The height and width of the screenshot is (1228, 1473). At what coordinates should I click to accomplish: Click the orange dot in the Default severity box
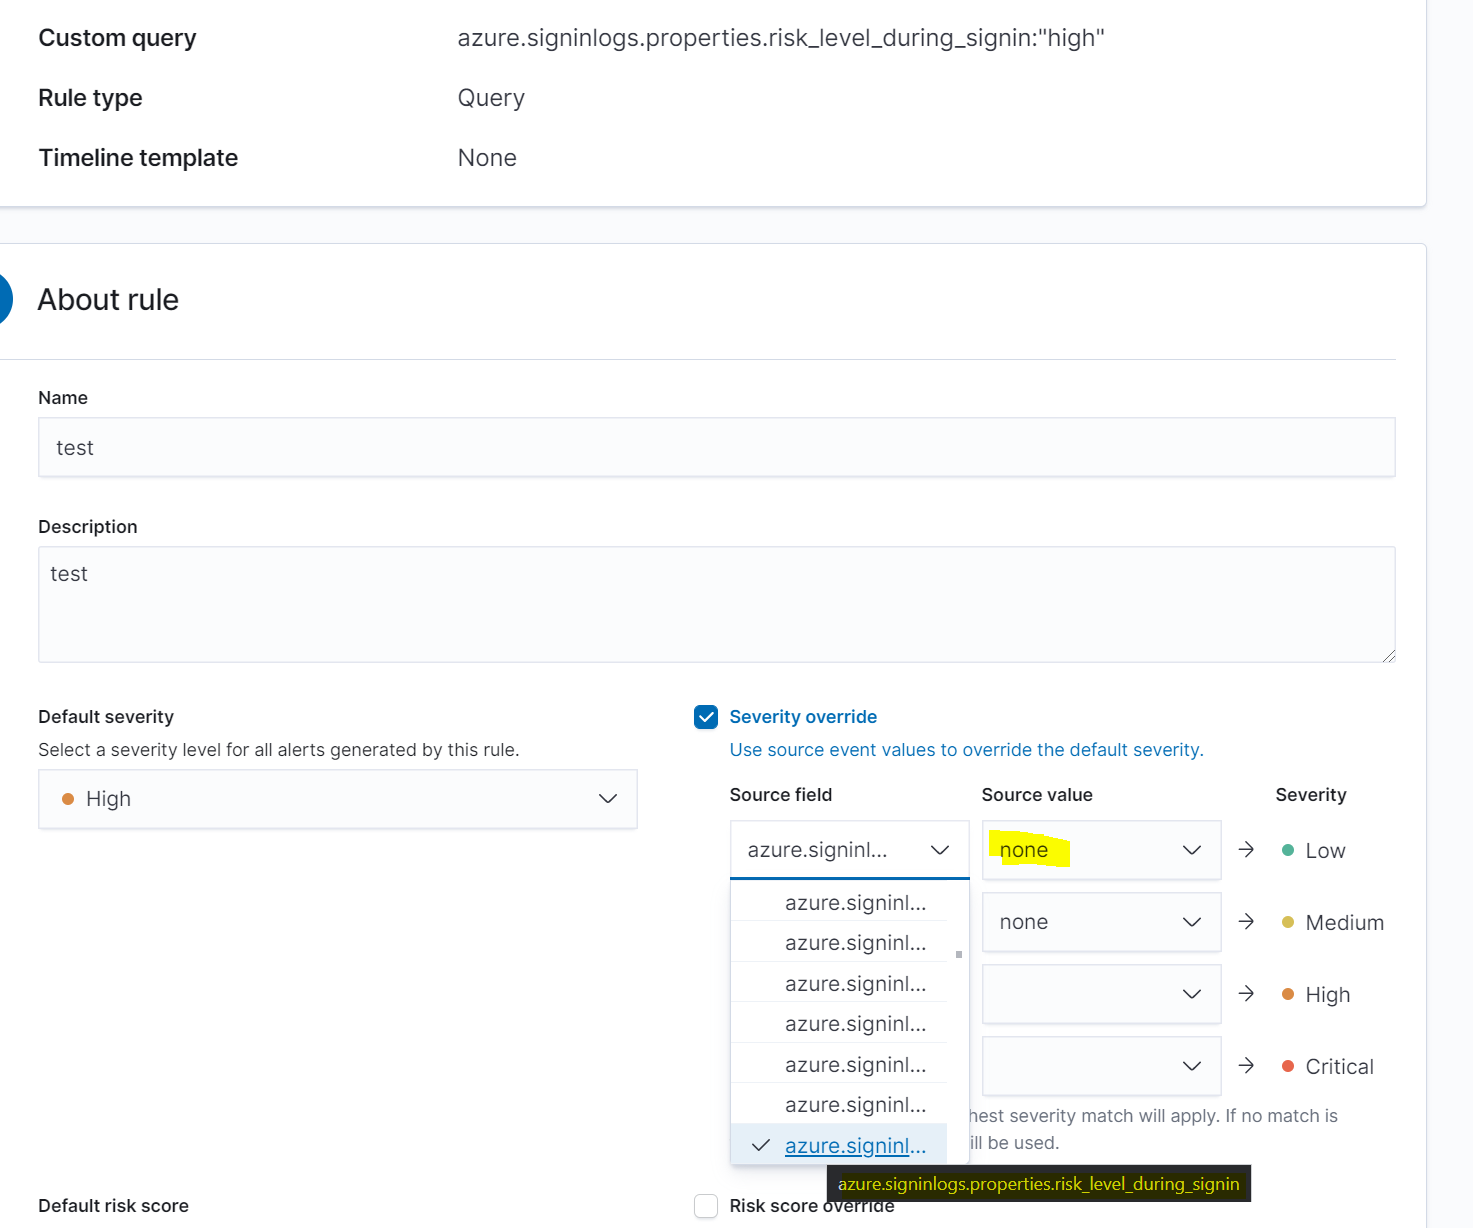[x=68, y=798]
